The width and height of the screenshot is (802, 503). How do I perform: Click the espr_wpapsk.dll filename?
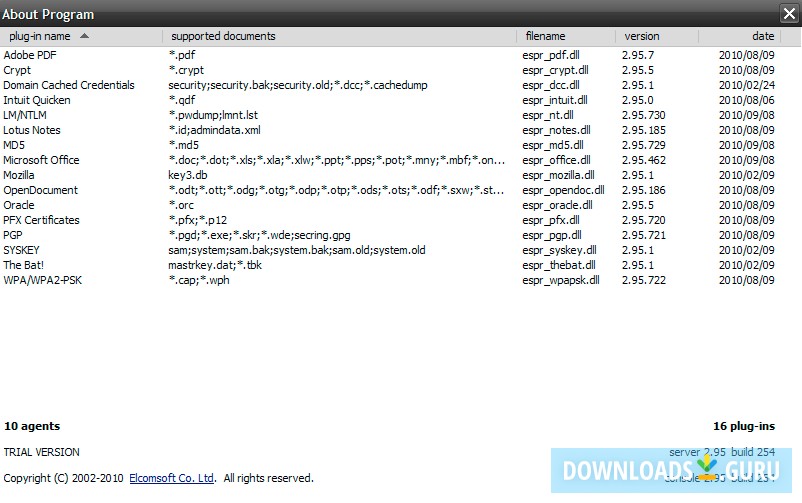coord(561,280)
